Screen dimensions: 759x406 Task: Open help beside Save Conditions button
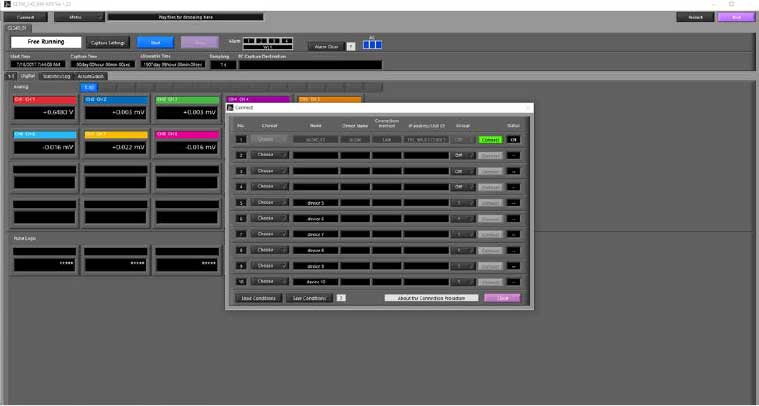pos(341,298)
